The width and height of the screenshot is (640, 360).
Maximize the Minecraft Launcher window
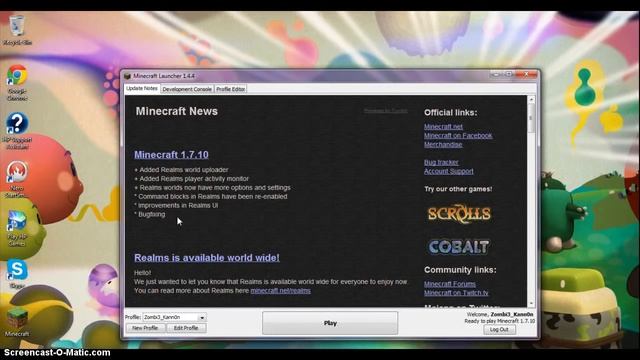(509, 75)
